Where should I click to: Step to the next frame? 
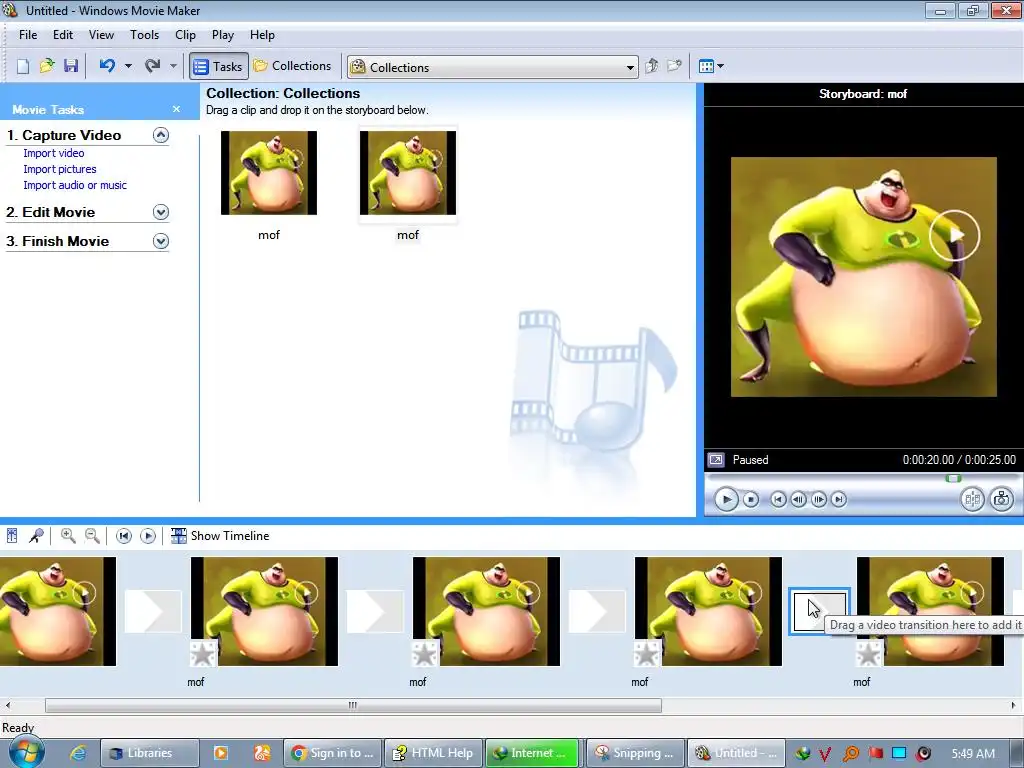pyautogui.click(x=818, y=500)
